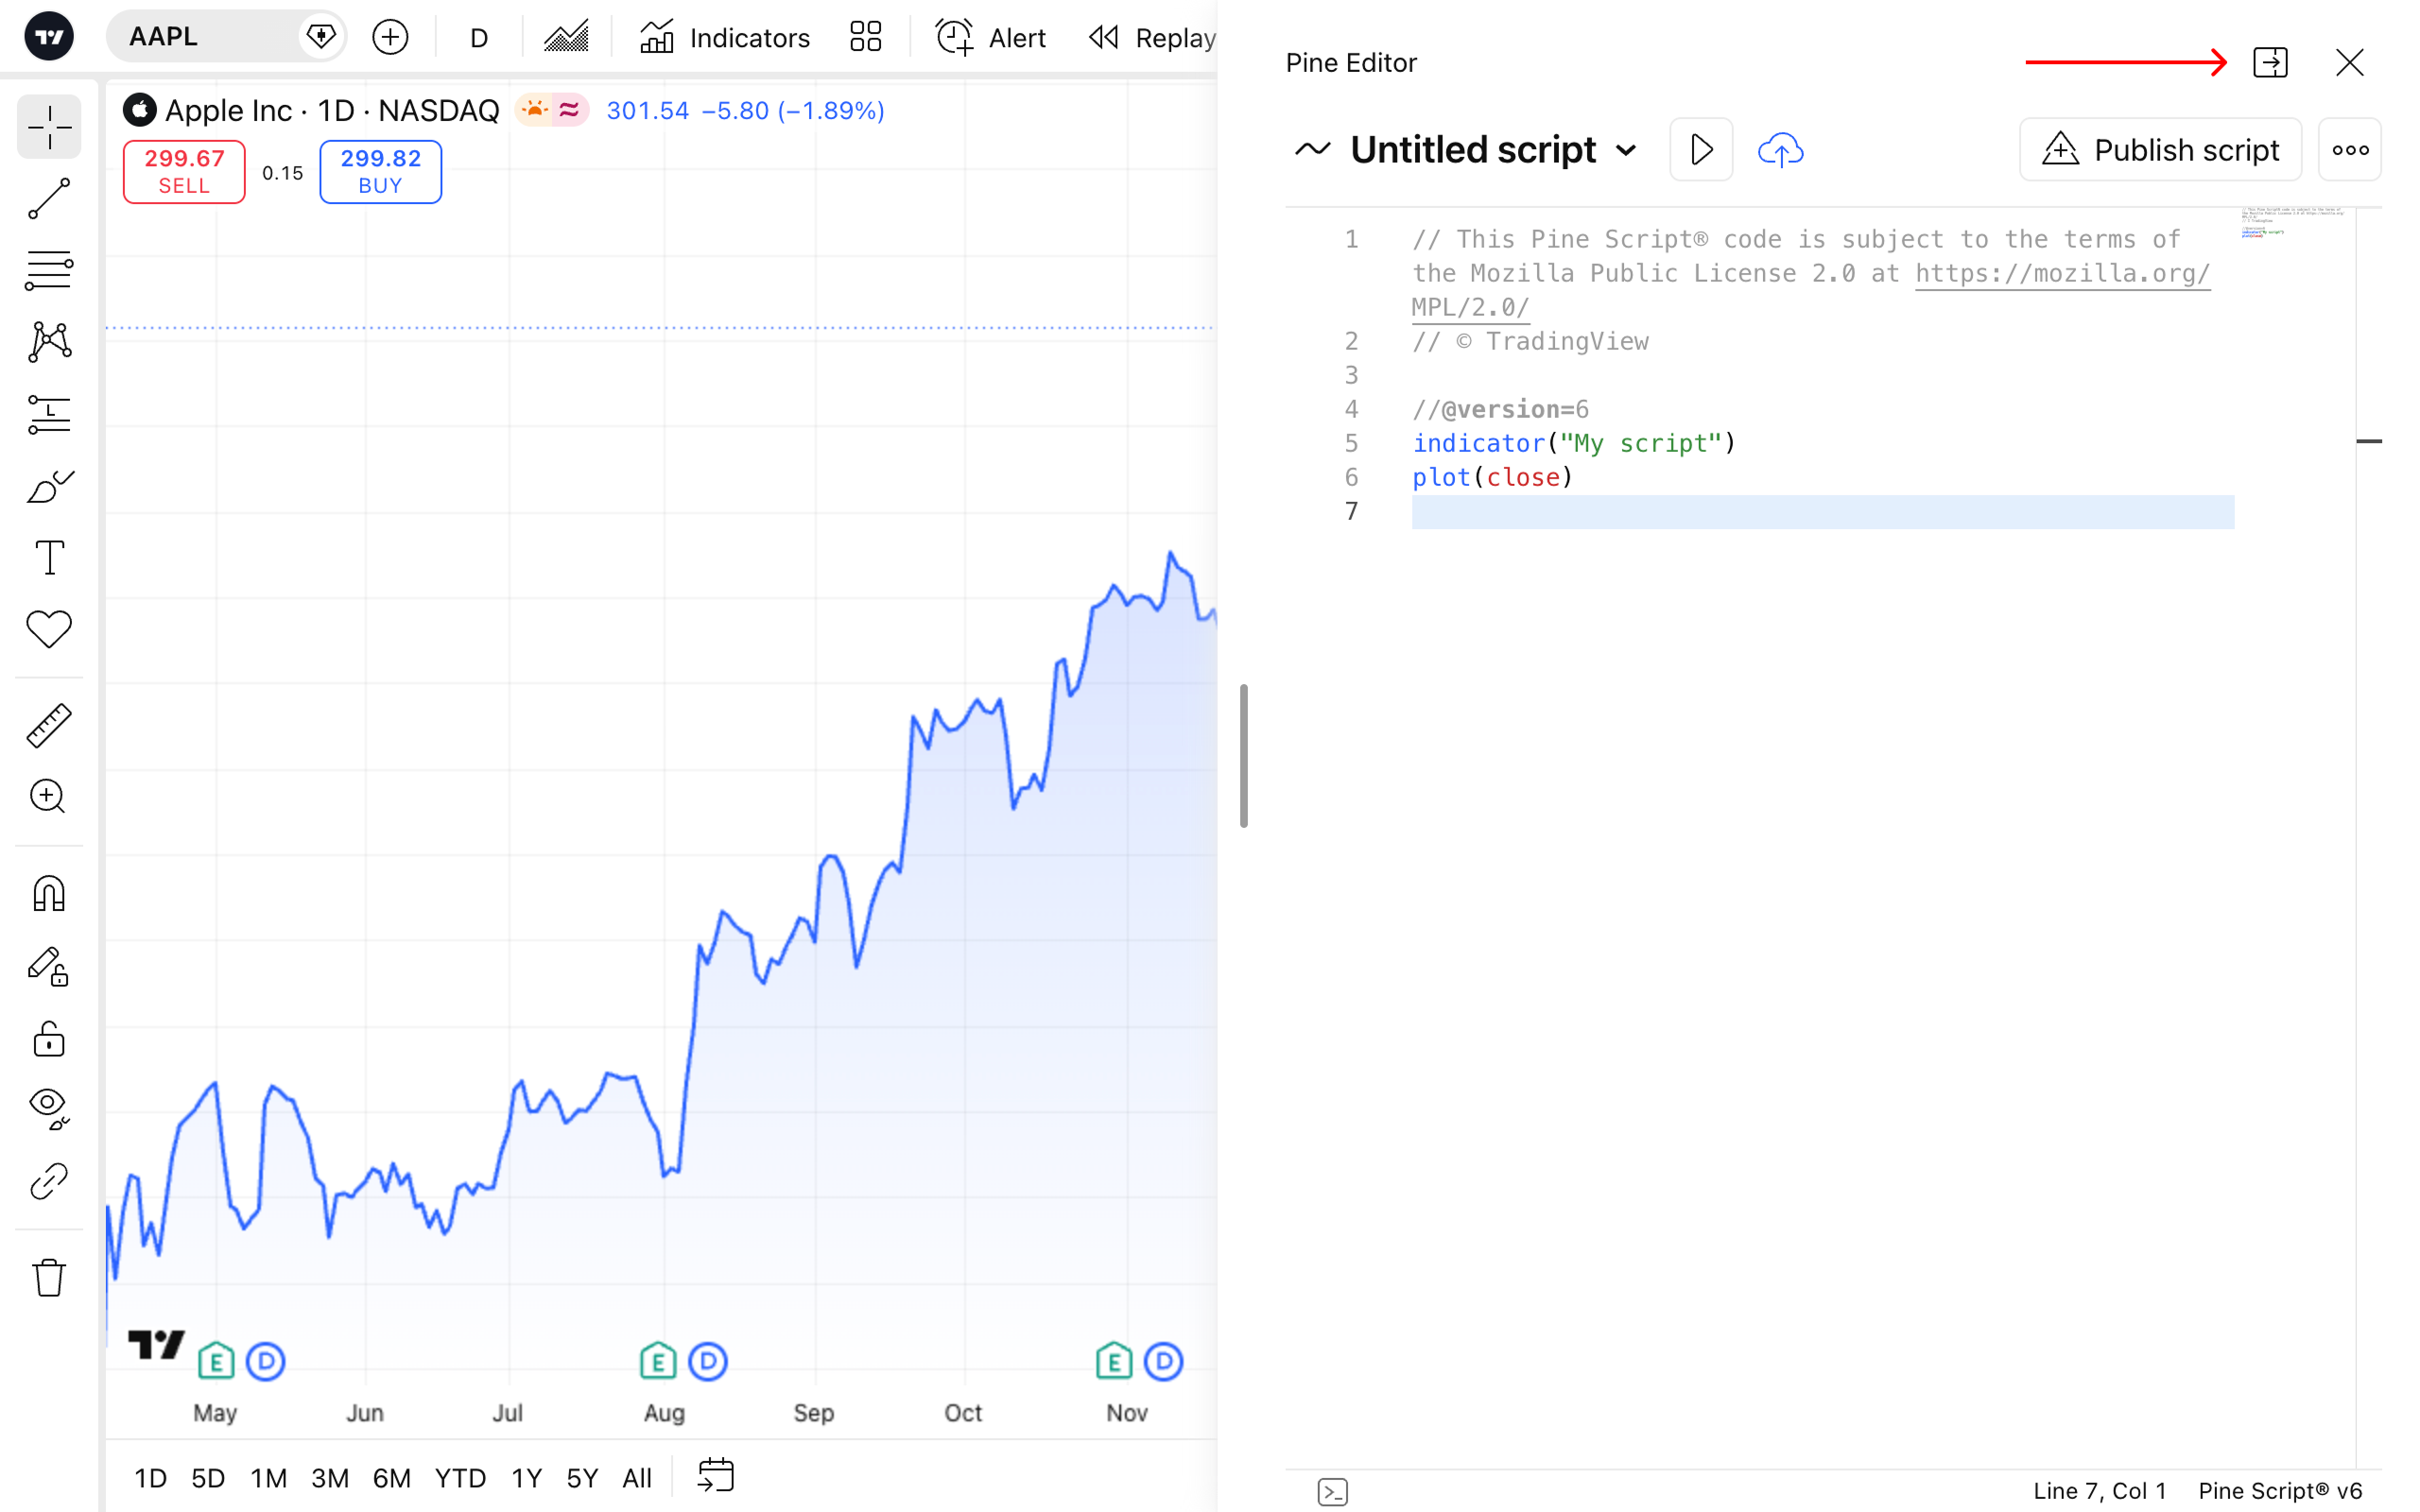The width and height of the screenshot is (2420, 1512).
Task: Click the August dividend D marker
Action: coord(708,1361)
